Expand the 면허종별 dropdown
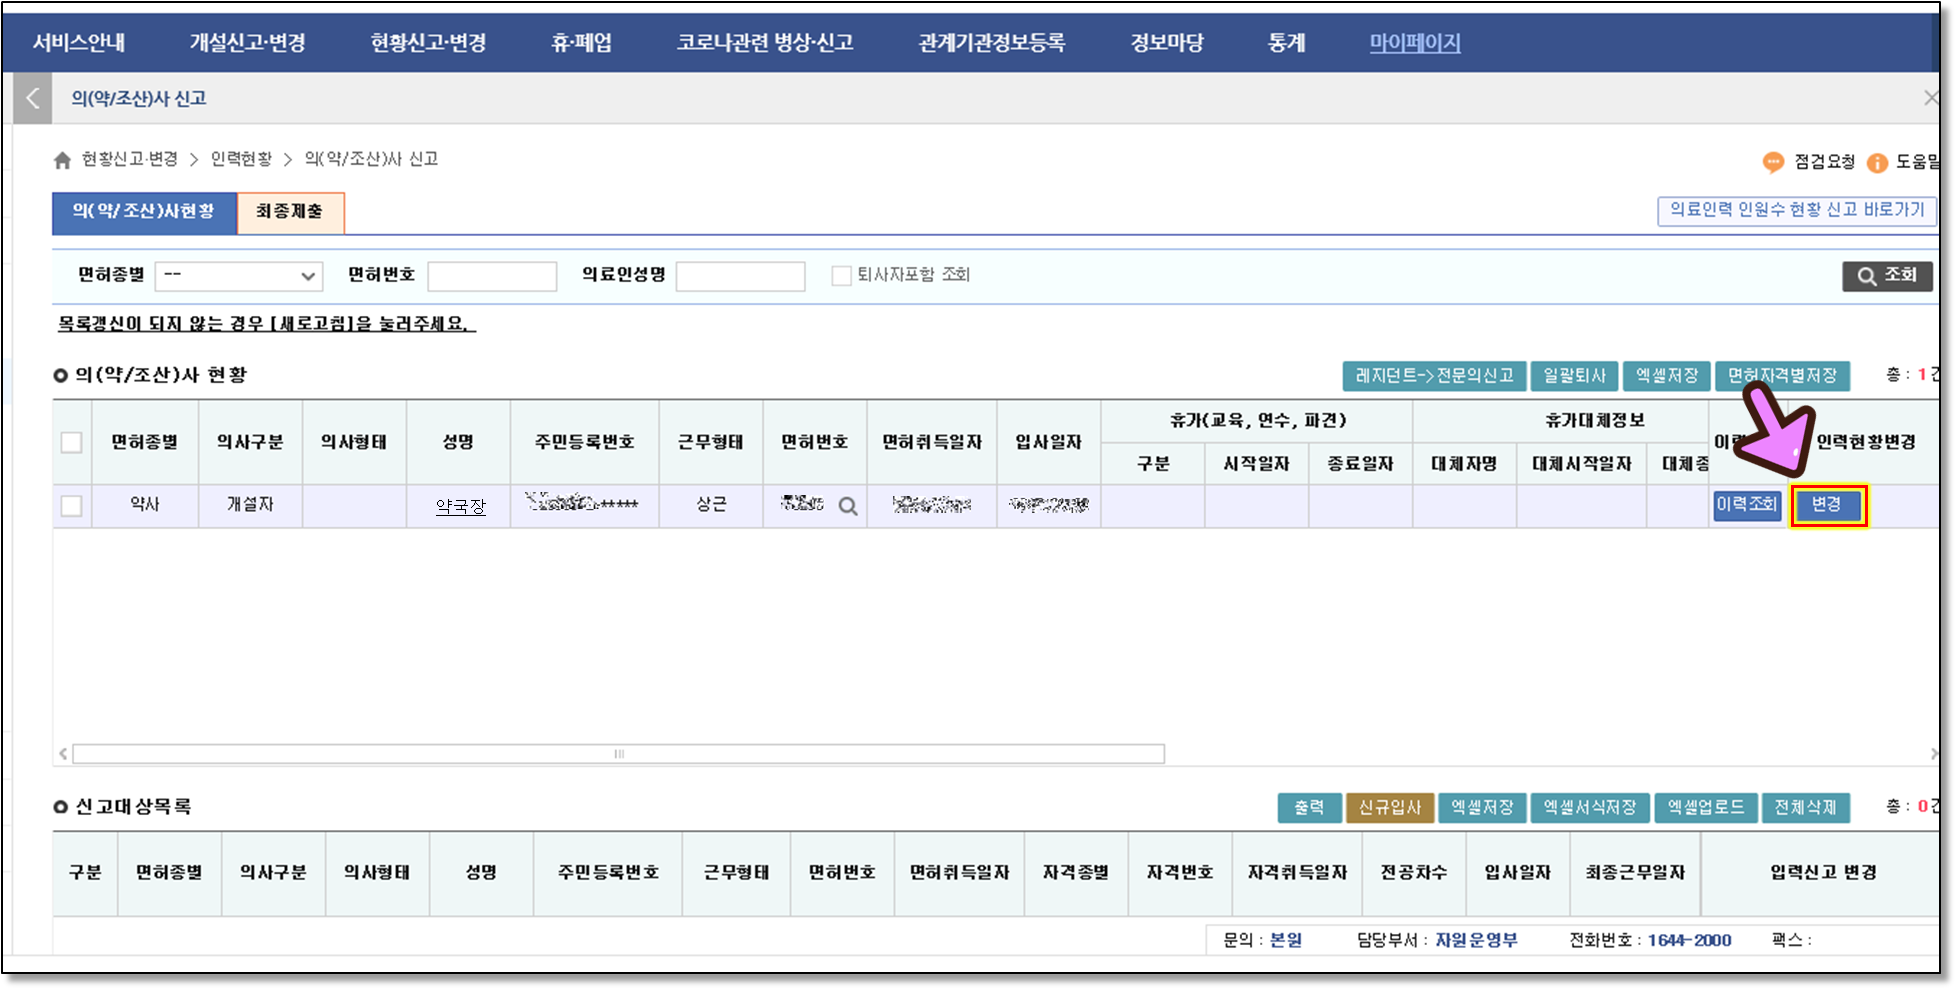 [239, 276]
